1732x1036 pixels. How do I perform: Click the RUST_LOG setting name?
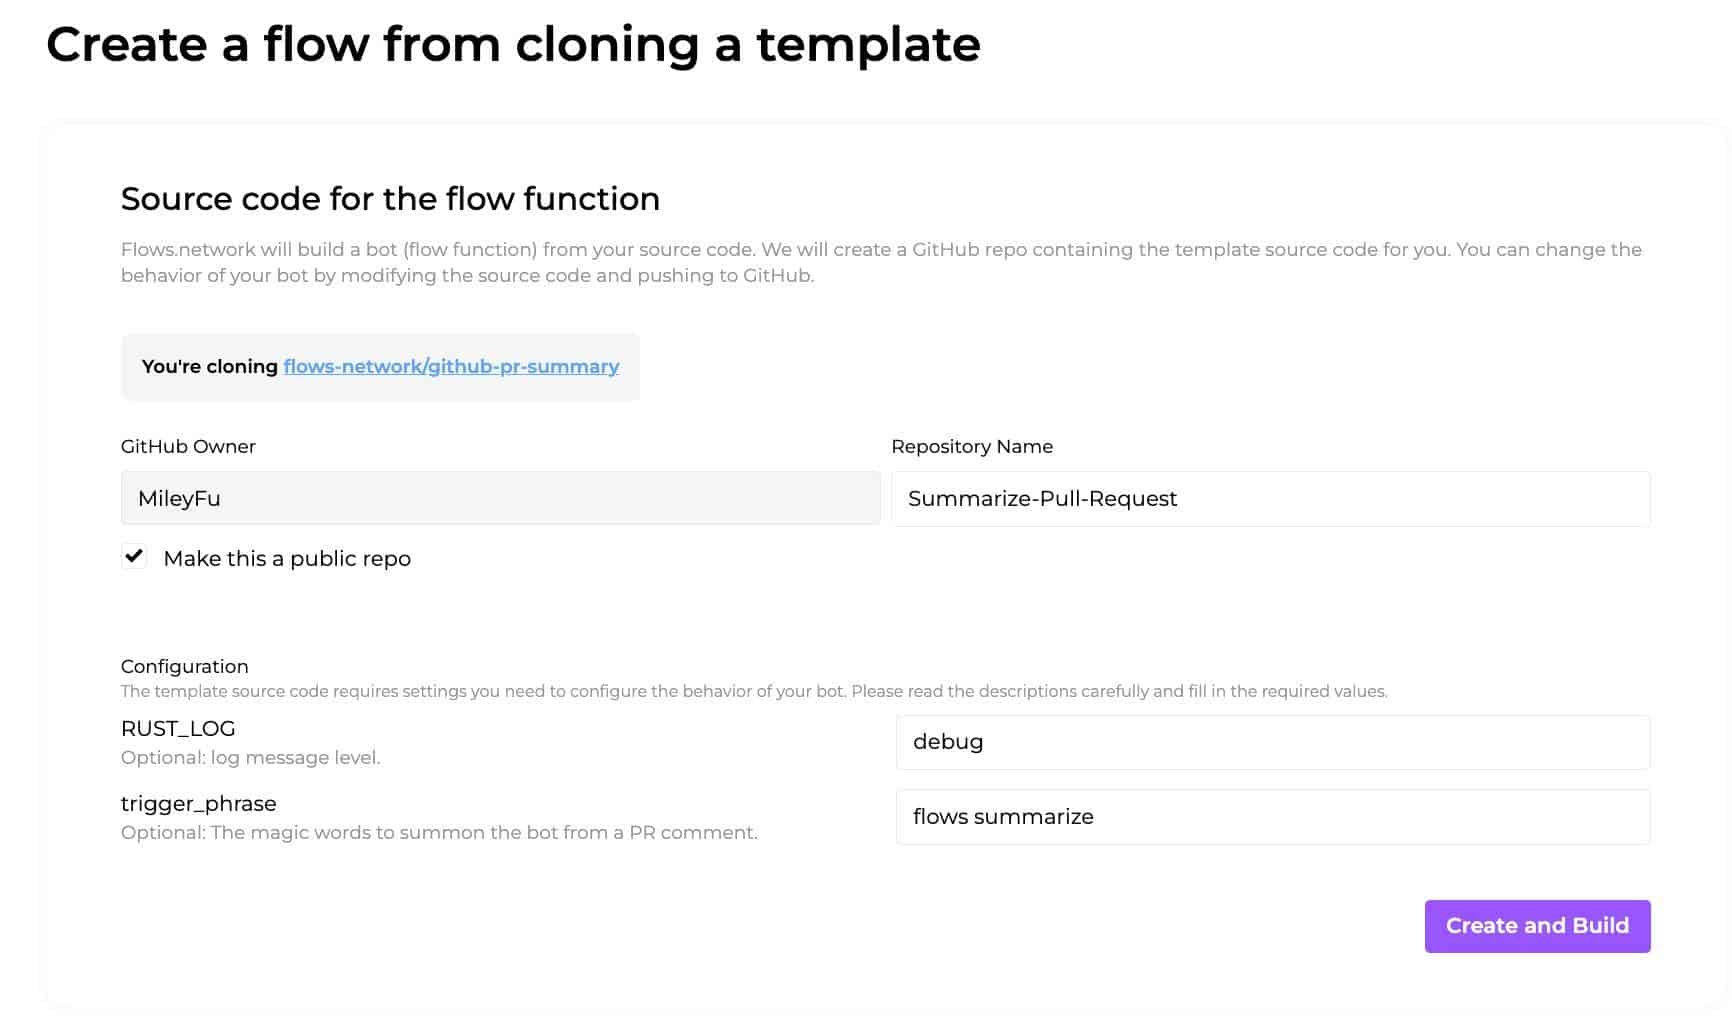click(x=178, y=729)
